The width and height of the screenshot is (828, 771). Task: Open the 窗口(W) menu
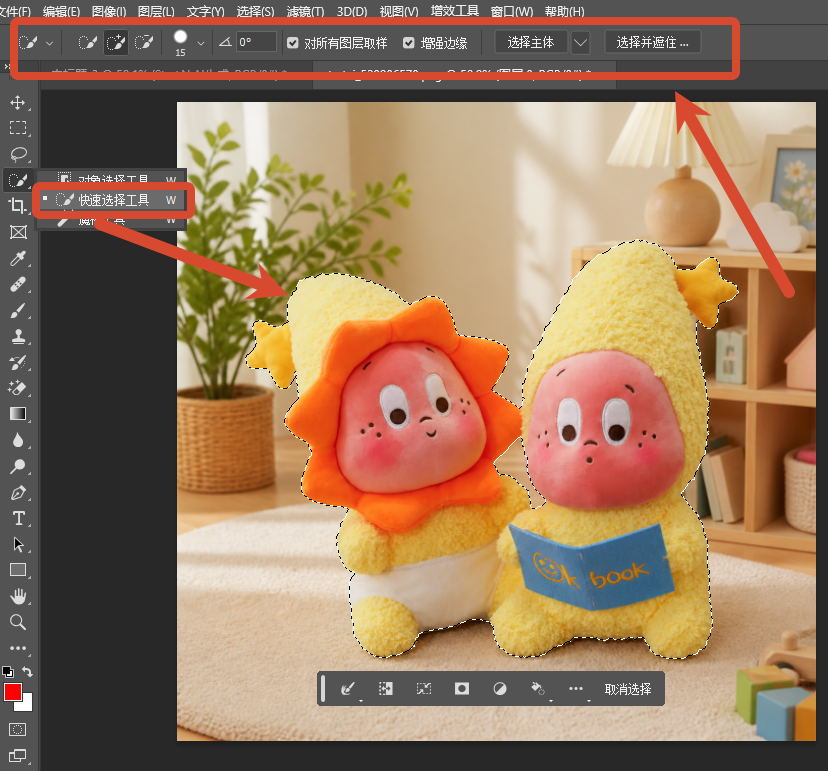pos(512,11)
